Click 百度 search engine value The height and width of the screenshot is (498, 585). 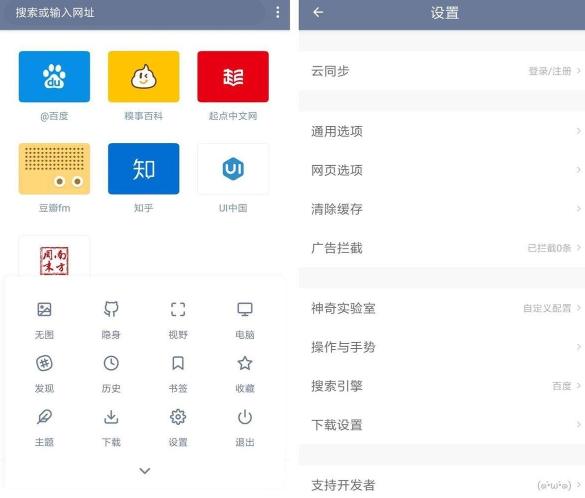[x=561, y=386]
